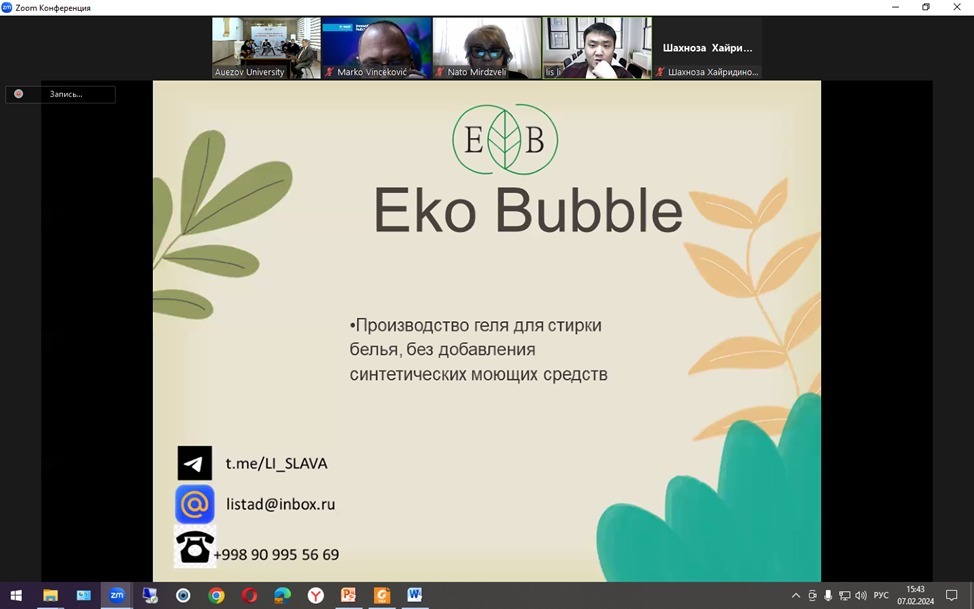Launch Opera browser from the taskbar
This screenshot has width=974, height=609.
tap(250, 595)
